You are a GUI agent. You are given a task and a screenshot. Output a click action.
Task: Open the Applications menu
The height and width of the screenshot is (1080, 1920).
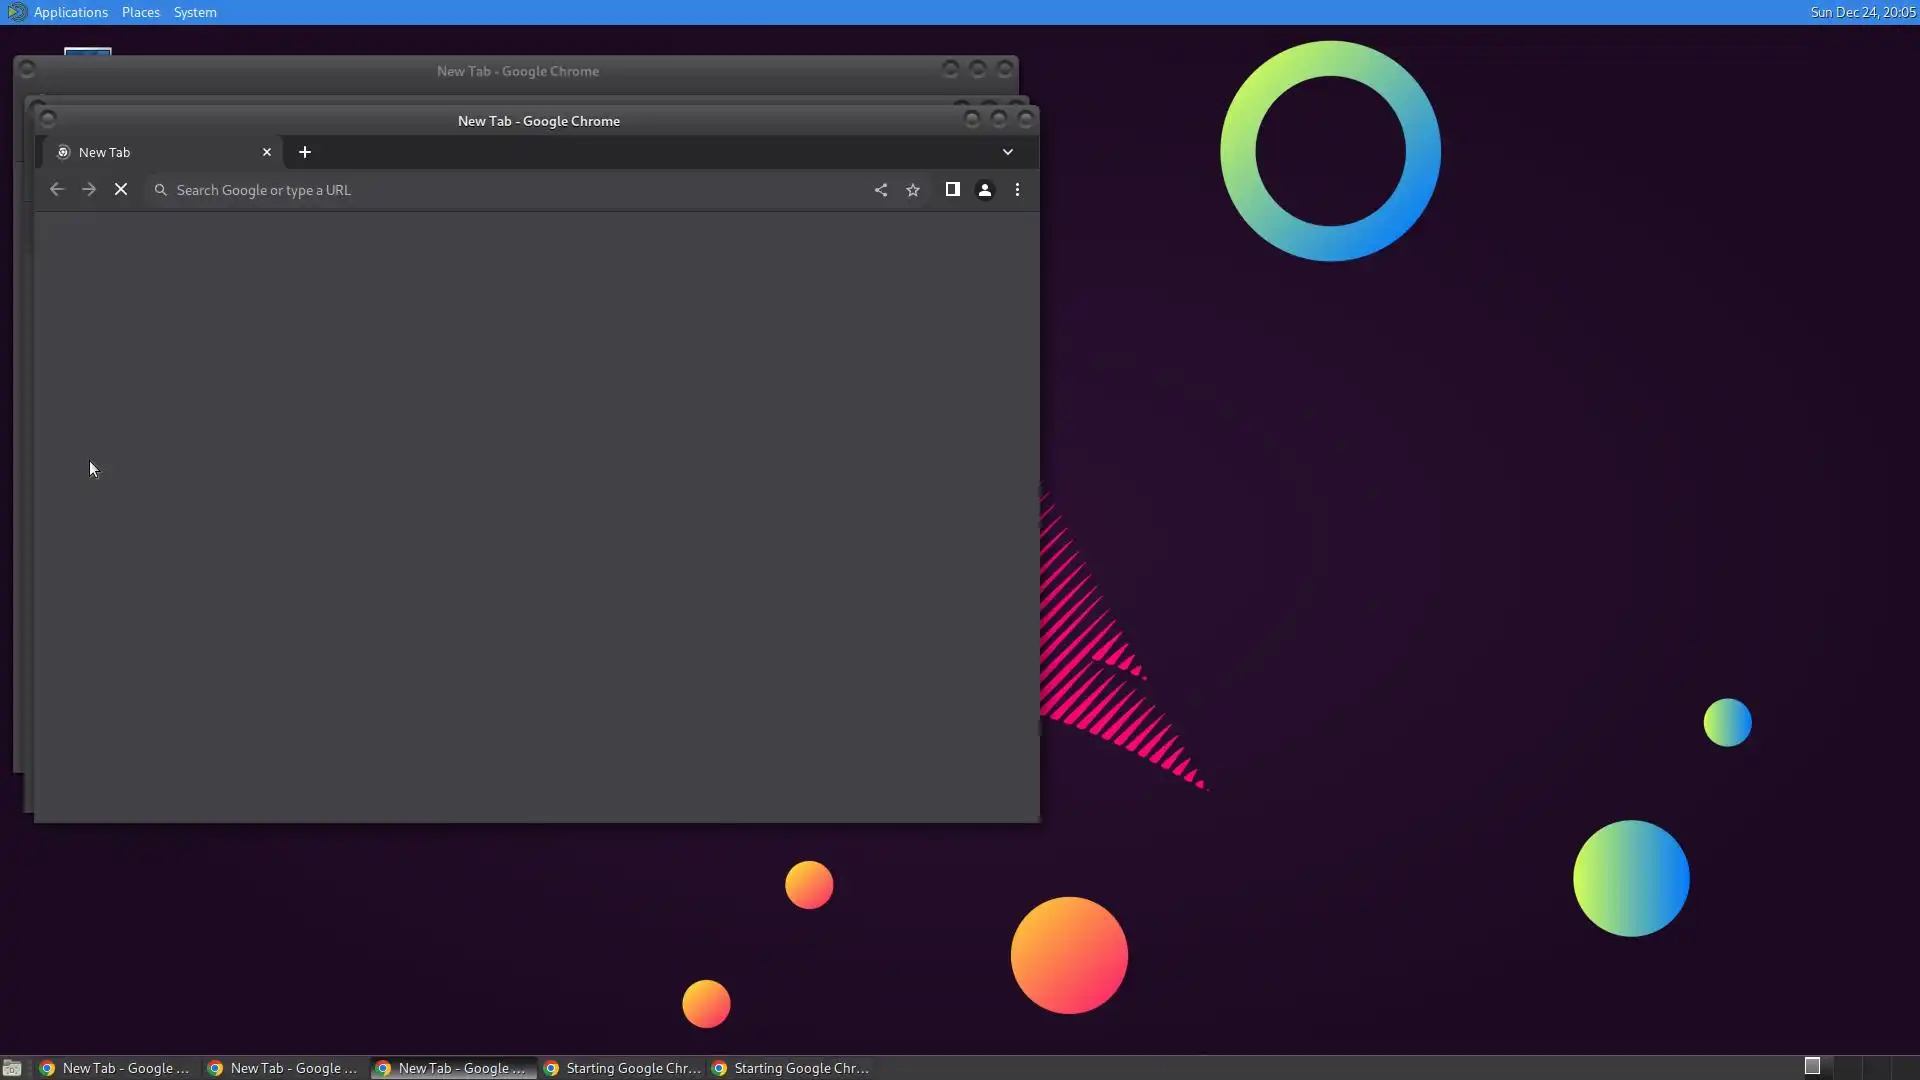(x=70, y=12)
